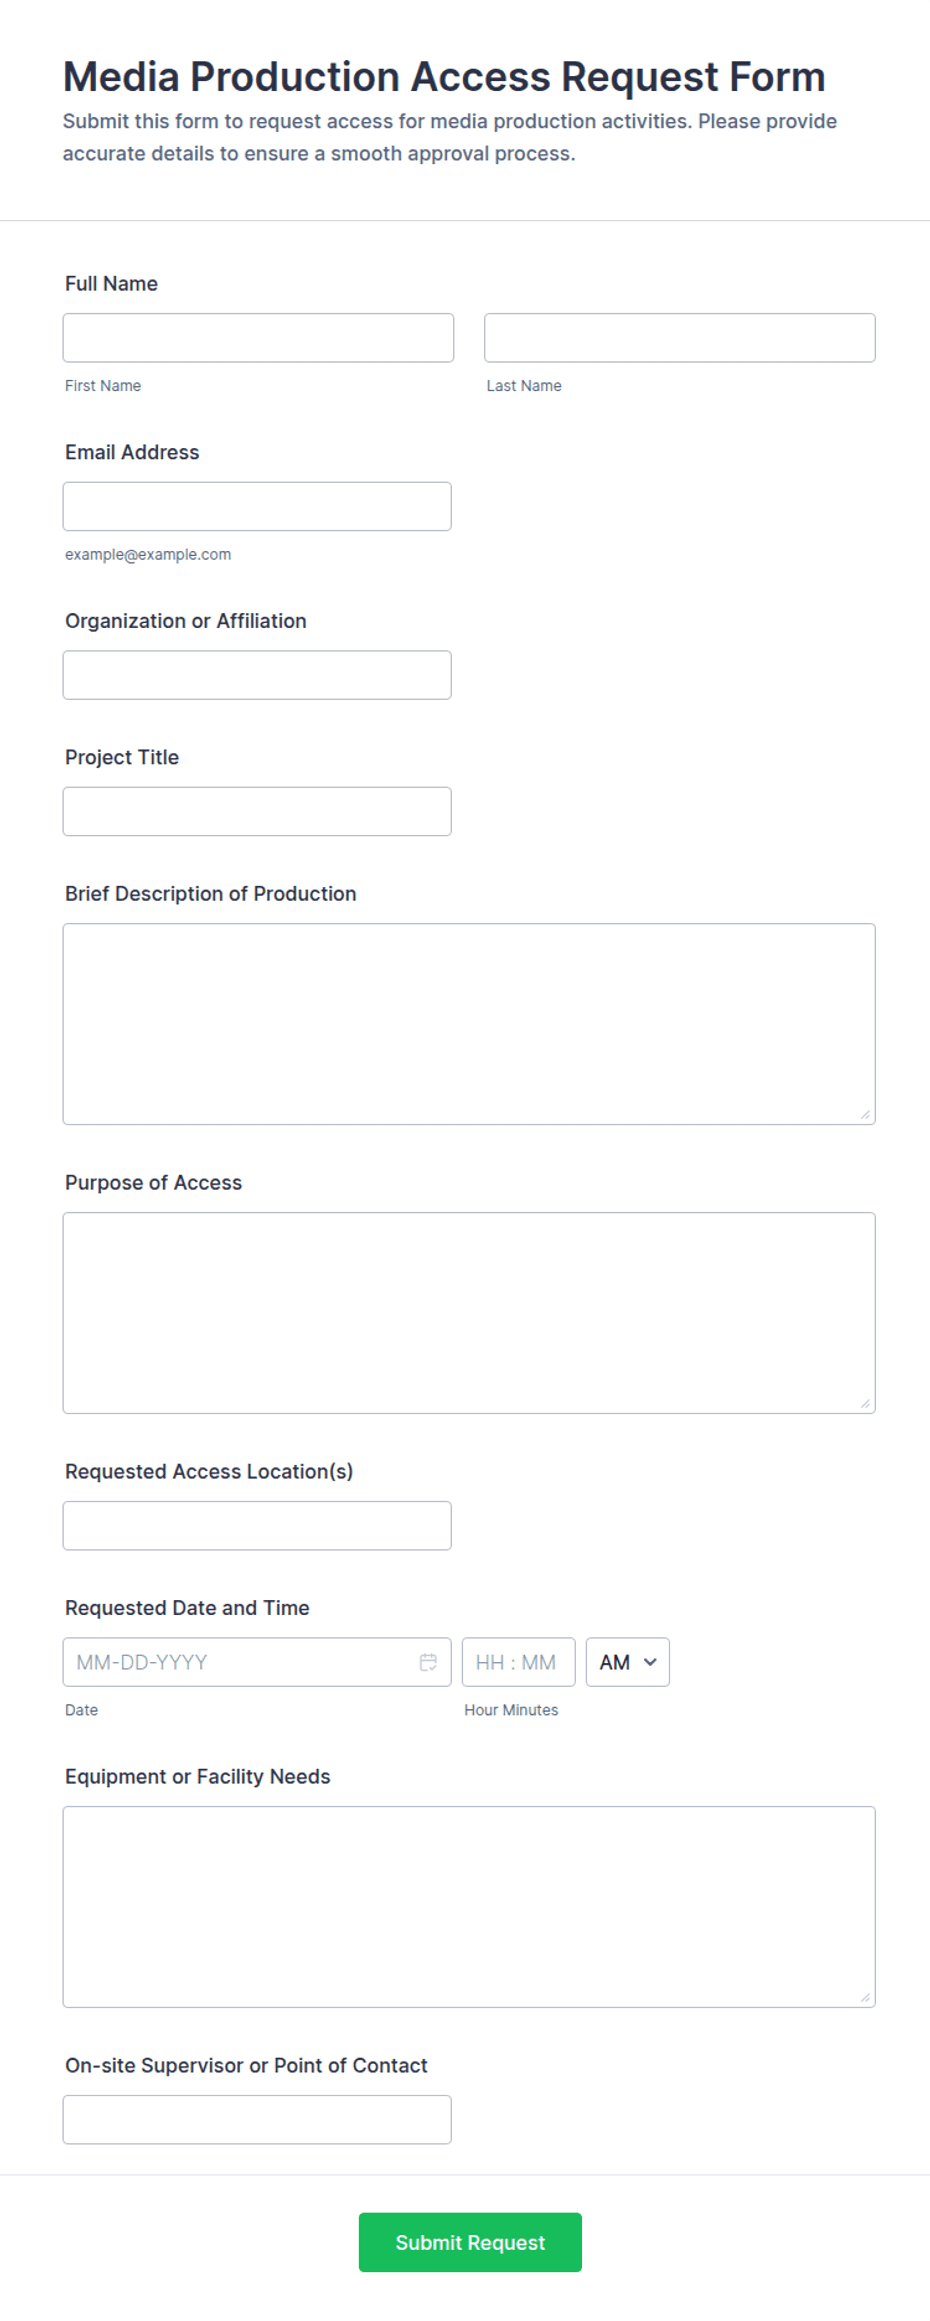Image resolution: width=930 pixels, height=2321 pixels.
Task: Click the MM-DD-YYYY date input
Action: point(257,1662)
